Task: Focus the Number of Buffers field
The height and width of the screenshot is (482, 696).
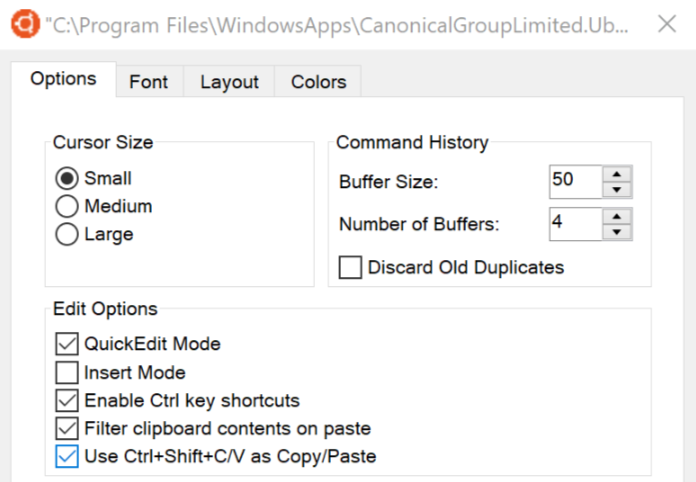Action: (576, 224)
